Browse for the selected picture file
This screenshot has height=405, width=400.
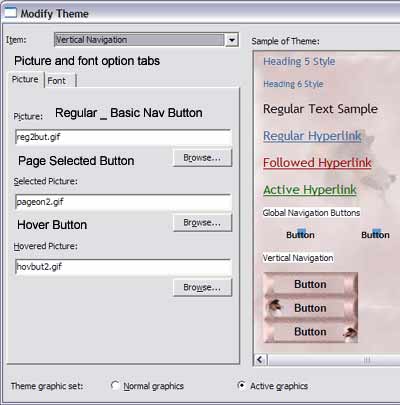point(202,223)
